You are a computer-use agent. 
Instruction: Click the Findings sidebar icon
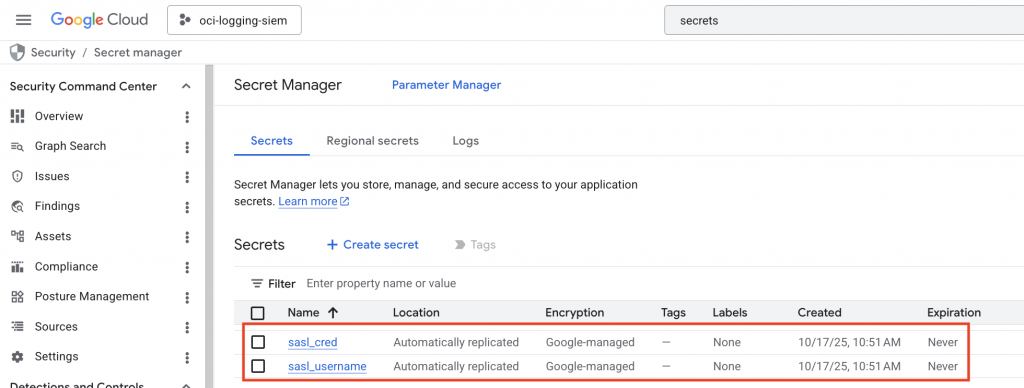(x=18, y=206)
